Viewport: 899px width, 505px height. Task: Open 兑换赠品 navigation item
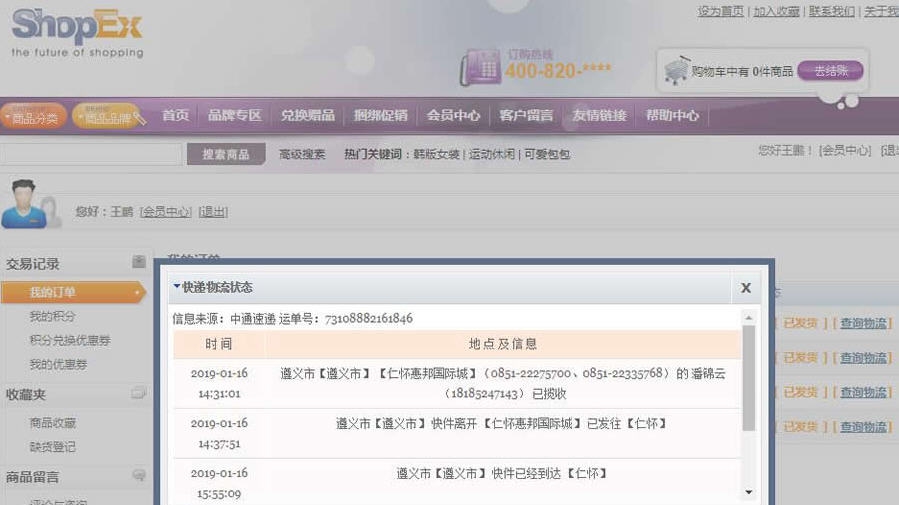(x=307, y=115)
